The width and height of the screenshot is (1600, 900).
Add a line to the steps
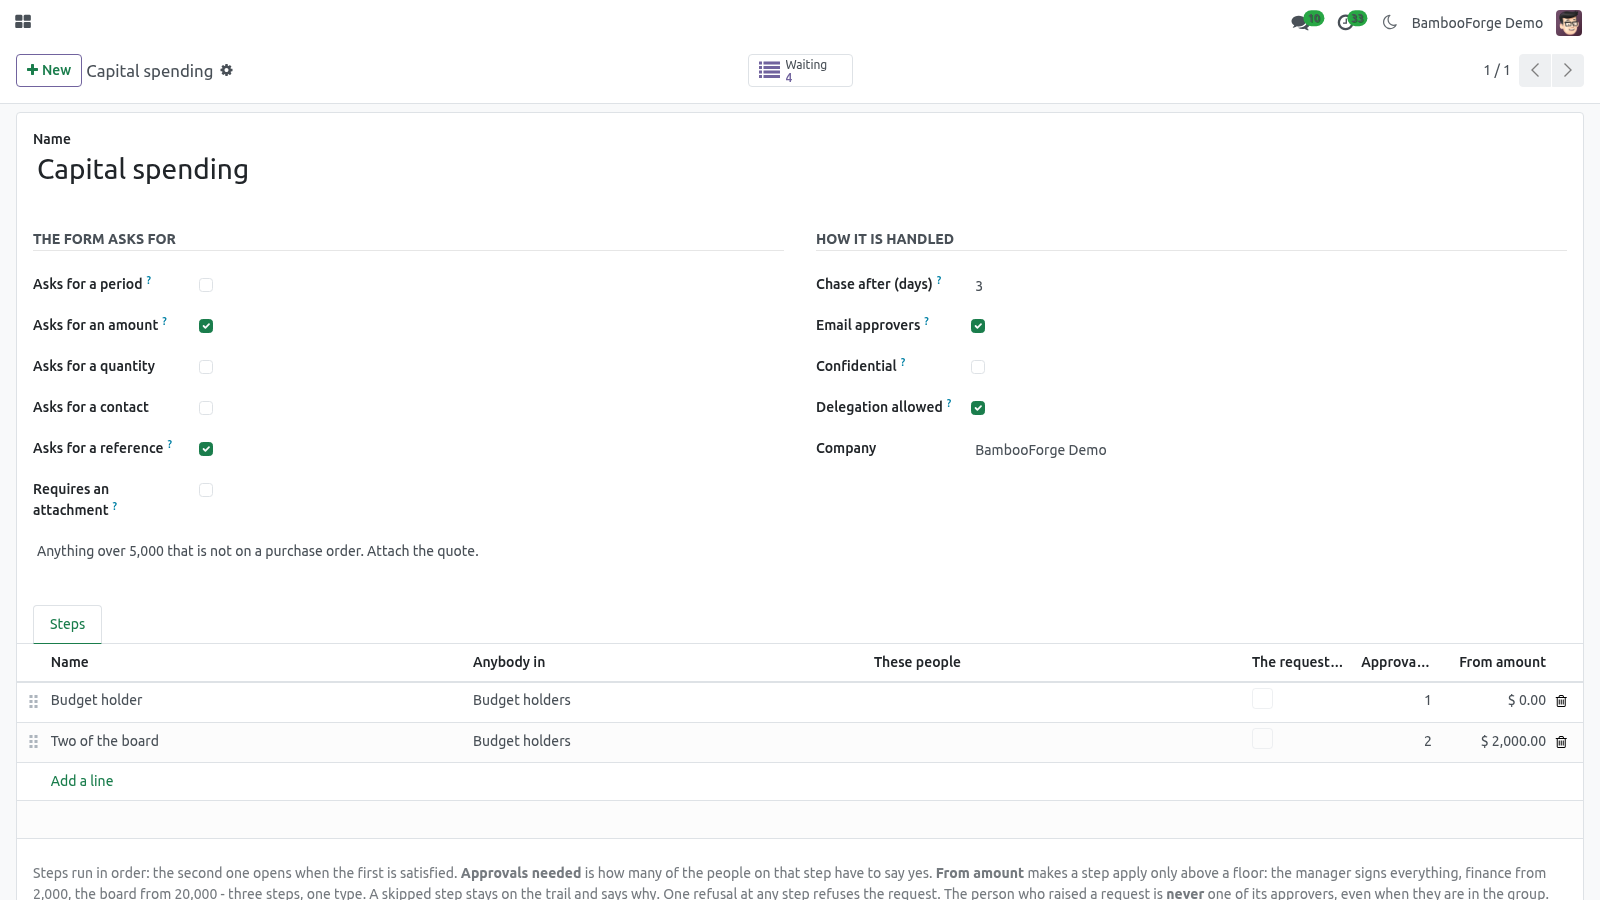tap(82, 781)
